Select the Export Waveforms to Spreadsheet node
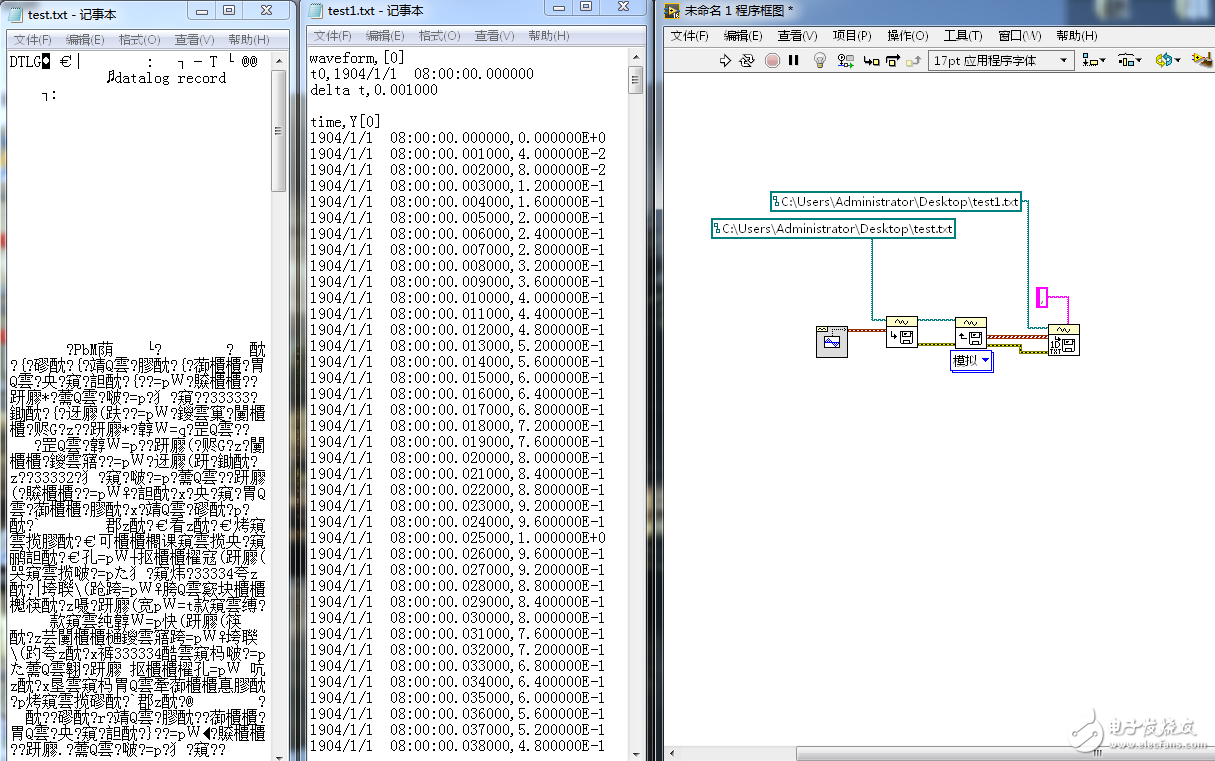Screen dimensions: 1215x761 coord(1064,340)
